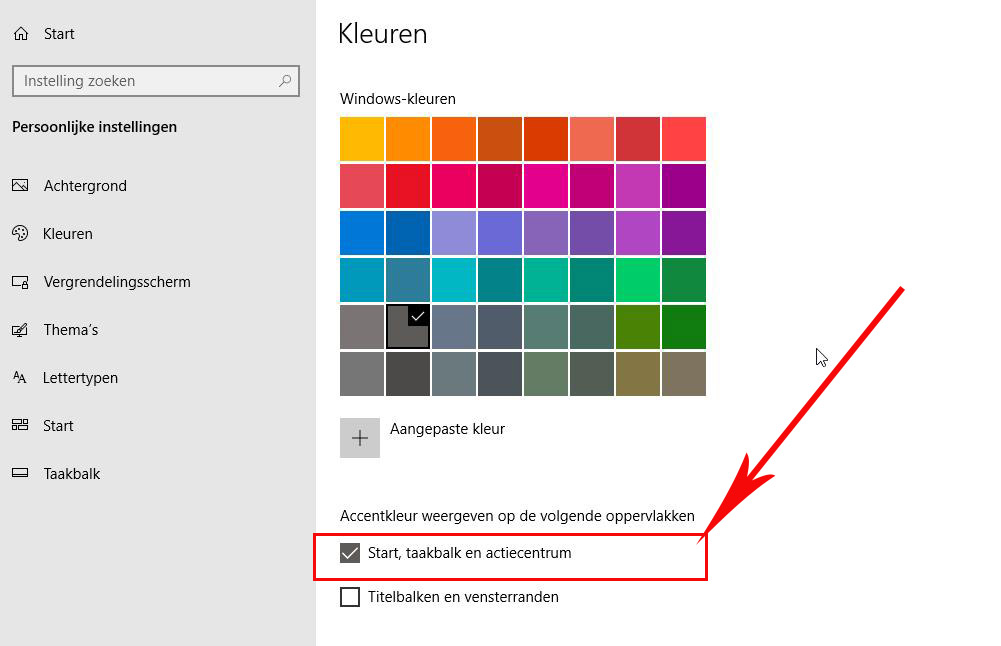Go to Vergrendelingsscherm settings
The image size is (1001, 646).
[x=117, y=282]
